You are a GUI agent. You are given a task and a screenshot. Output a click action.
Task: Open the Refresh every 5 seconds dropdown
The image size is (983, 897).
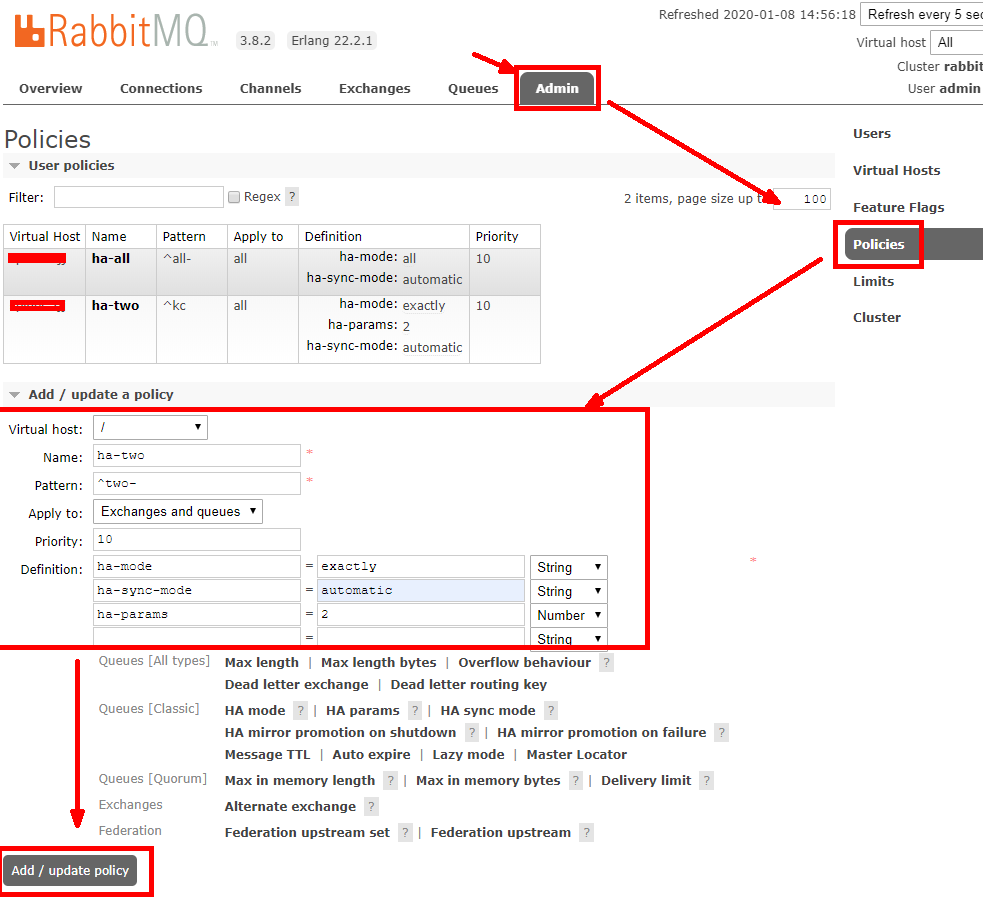click(x=922, y=14)
